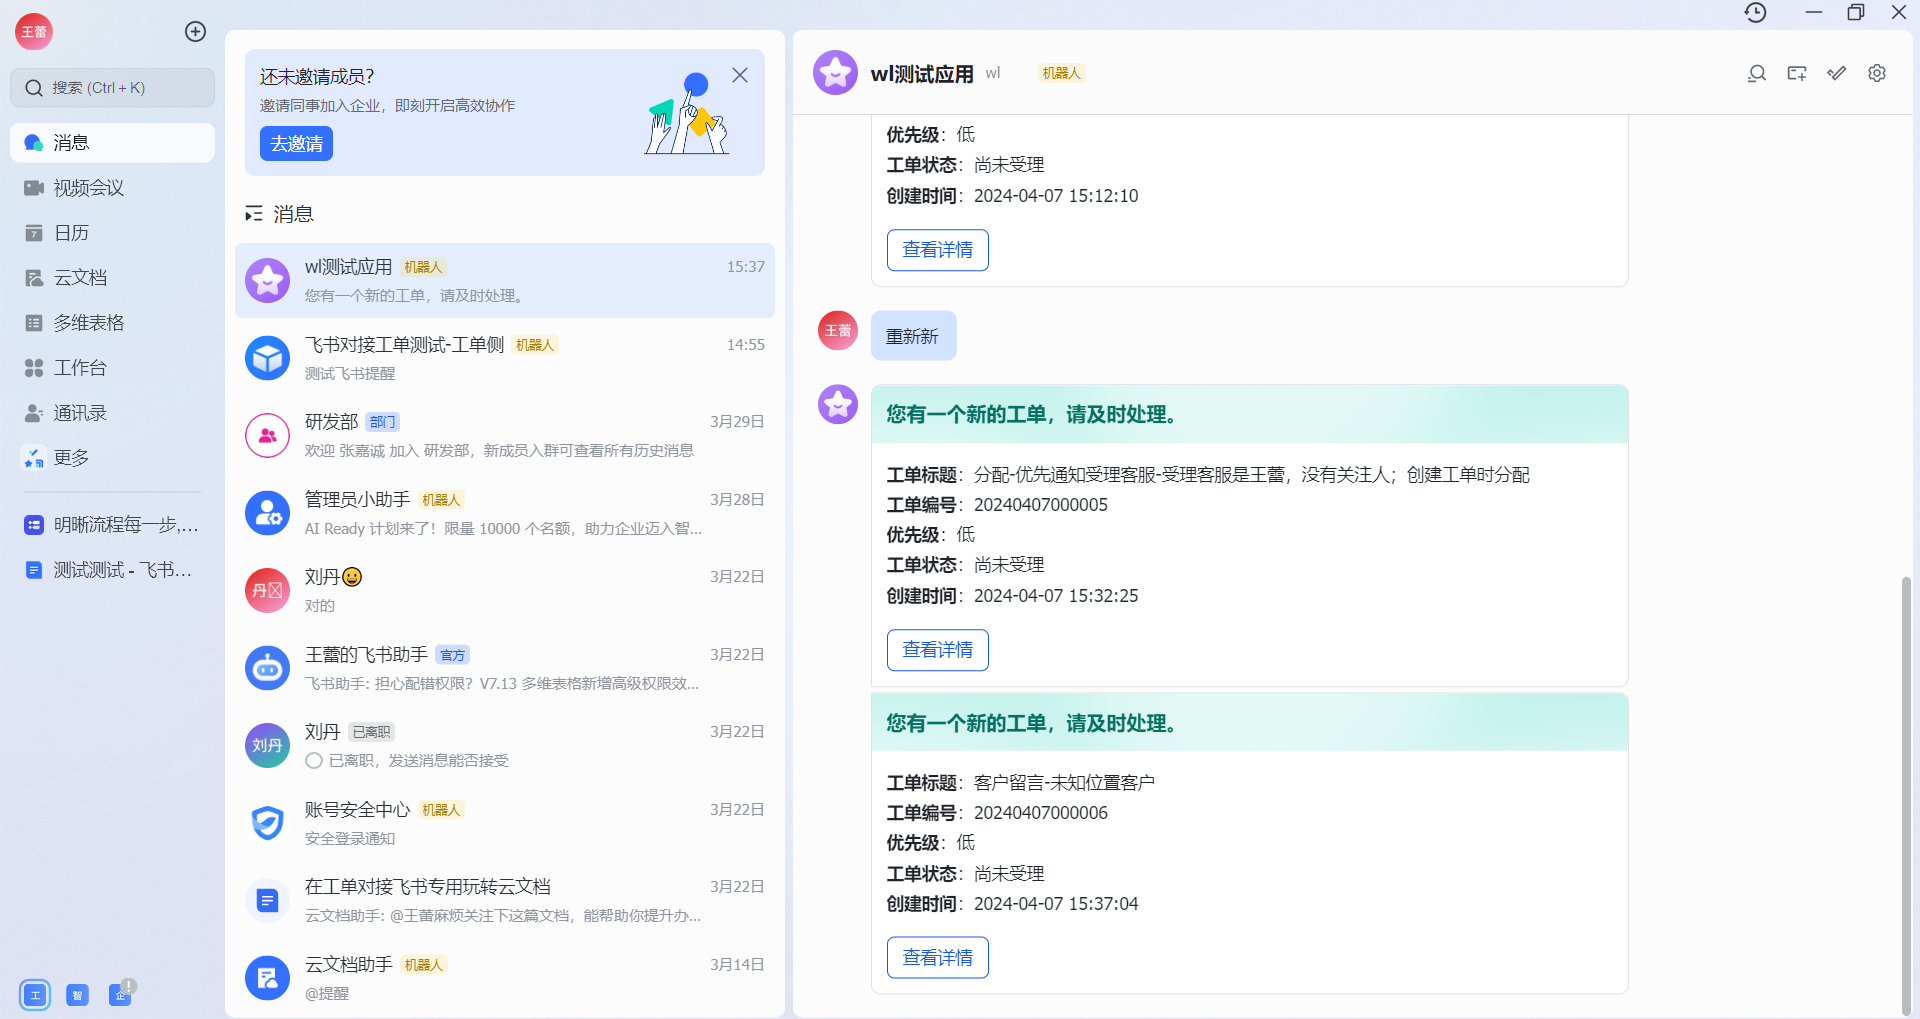Open chat with 刘丹 已离职
The image size is (1920, 1019).
[x=505, y=745]
